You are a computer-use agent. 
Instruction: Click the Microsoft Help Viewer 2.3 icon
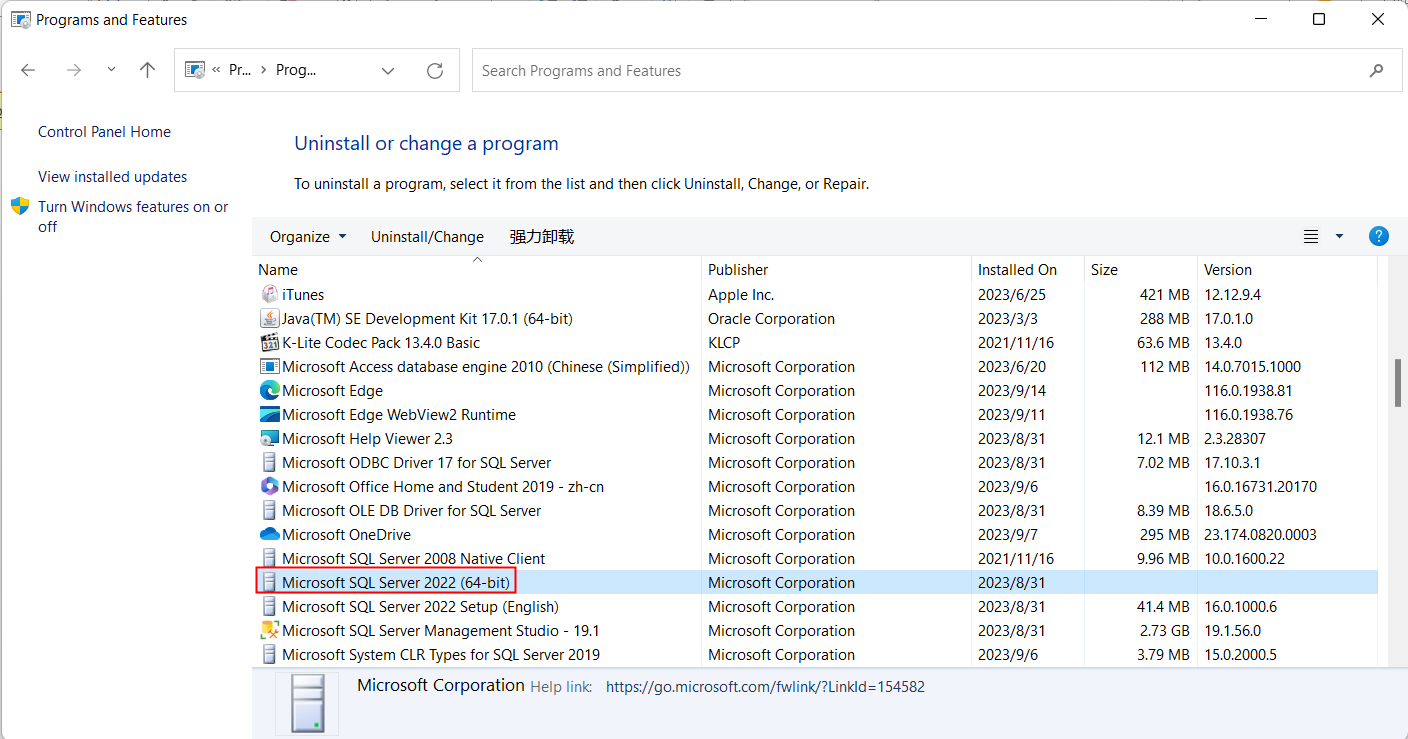pyautogui.click(x=269, y=439)
